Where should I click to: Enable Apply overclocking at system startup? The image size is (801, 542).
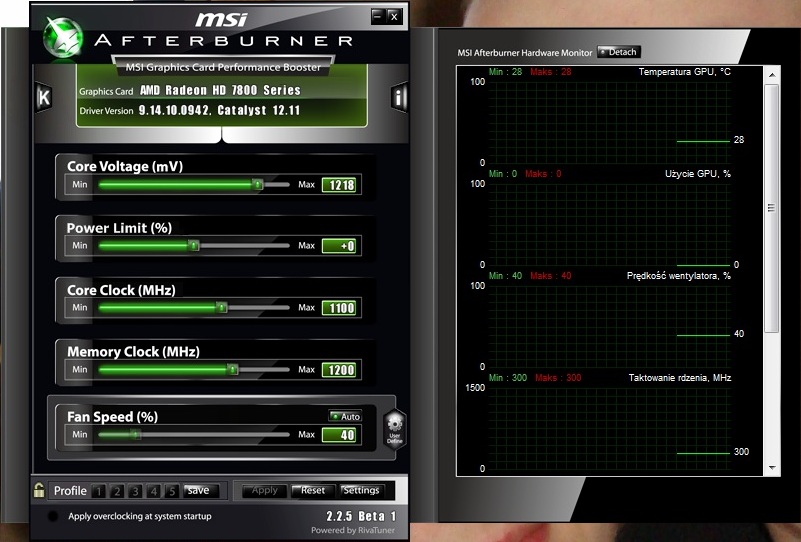click(x=52, y=517)
